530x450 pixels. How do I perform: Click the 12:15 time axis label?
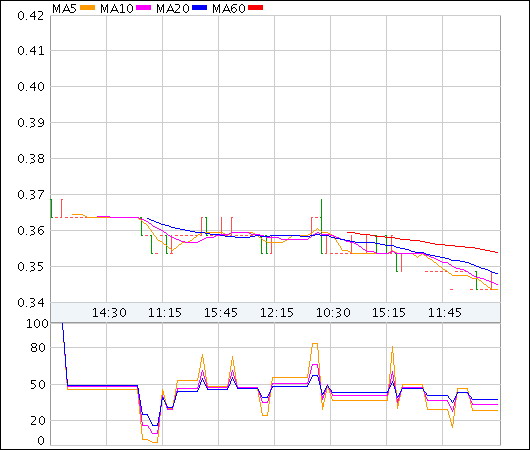tap(277, 312)
